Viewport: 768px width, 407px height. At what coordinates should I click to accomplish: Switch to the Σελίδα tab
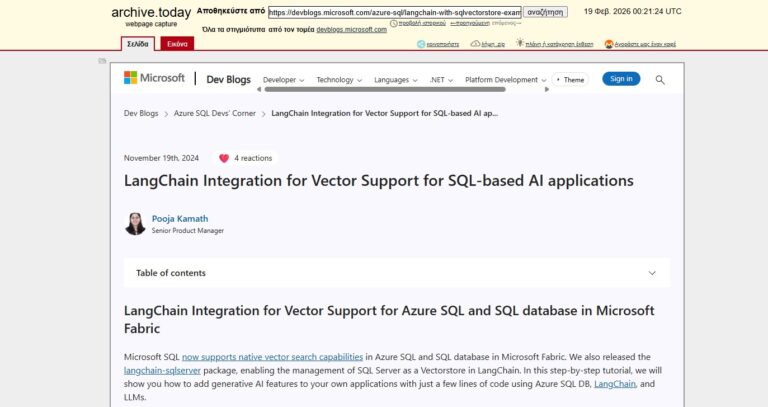click(x=137, y=44)
